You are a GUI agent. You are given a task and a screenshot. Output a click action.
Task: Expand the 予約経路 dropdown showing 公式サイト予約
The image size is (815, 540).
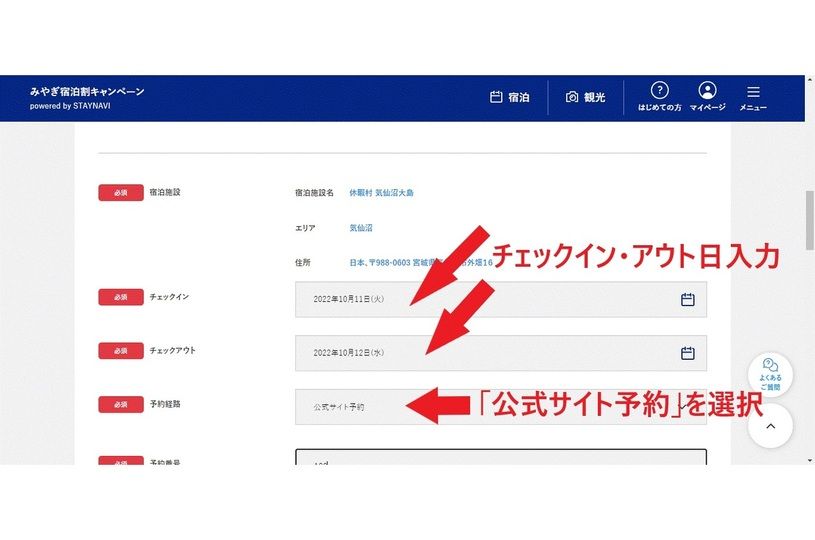click(501, 407)
